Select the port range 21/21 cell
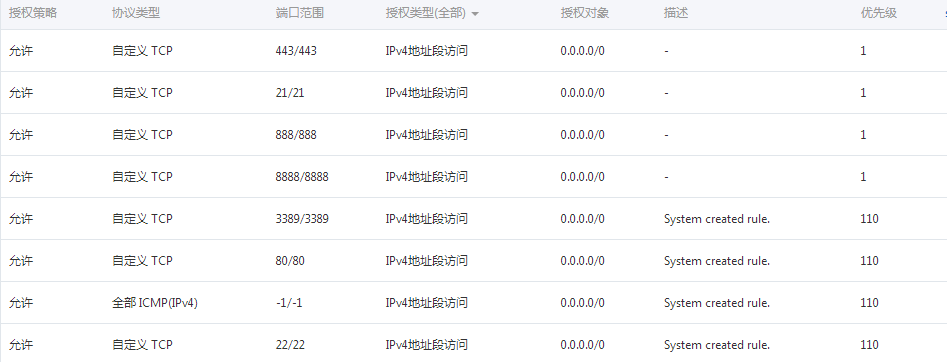 pyautogui.click(x=290, y=92)
